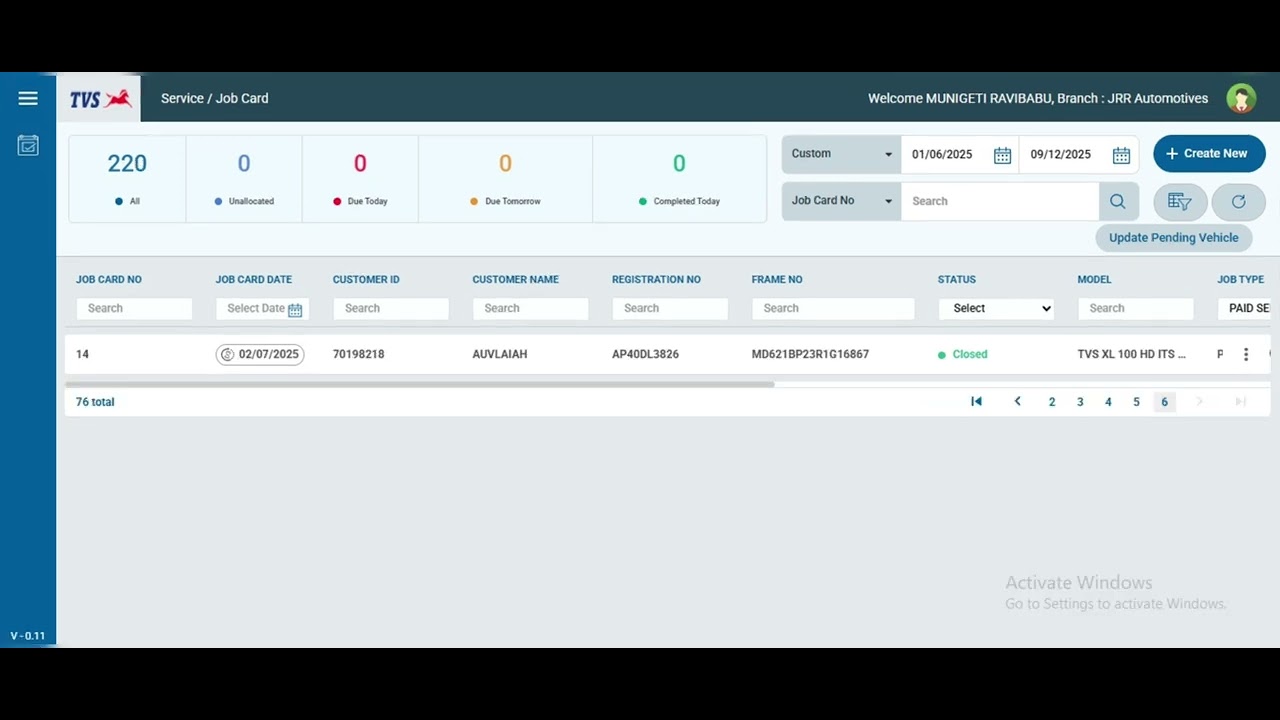Focus the Customer Name search filter
Screen dimensions: 1280x720
tap(530, 308)
